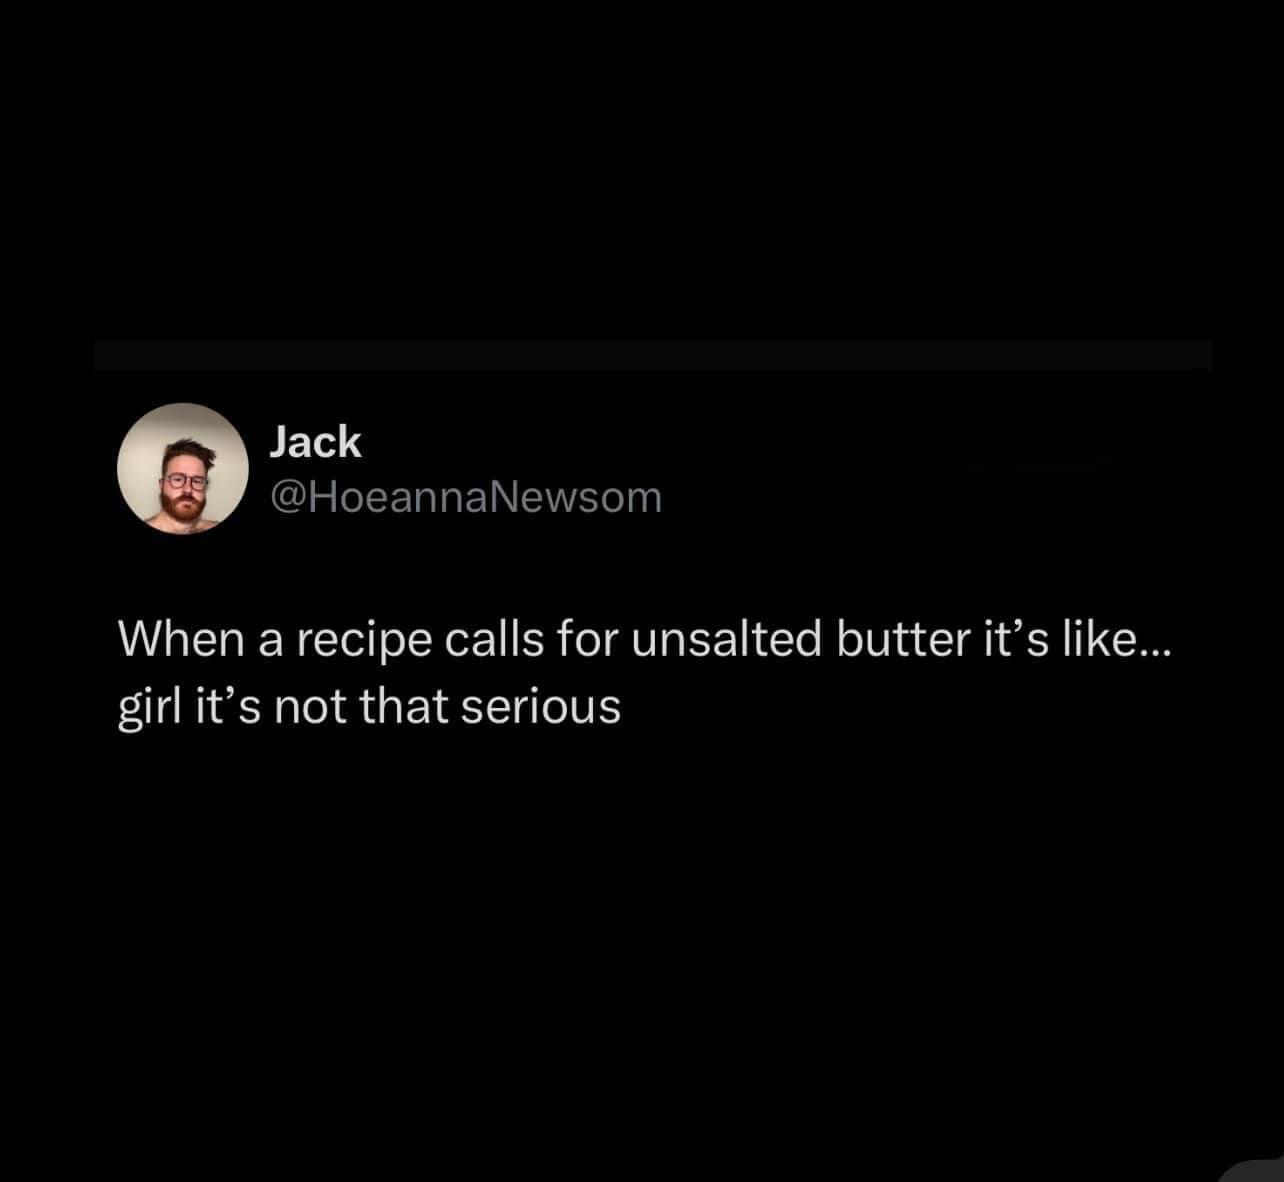
Task: Click the word 'When' starting the tweet
Action: [x=180, y=640]
